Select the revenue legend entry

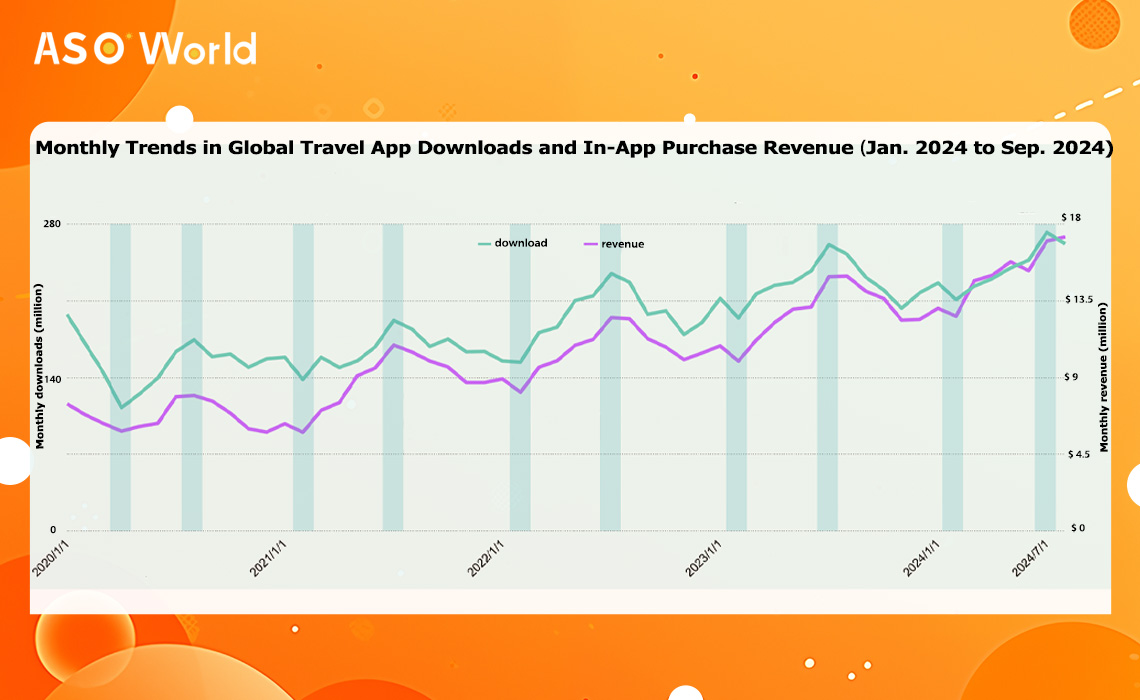pos(614,244)
